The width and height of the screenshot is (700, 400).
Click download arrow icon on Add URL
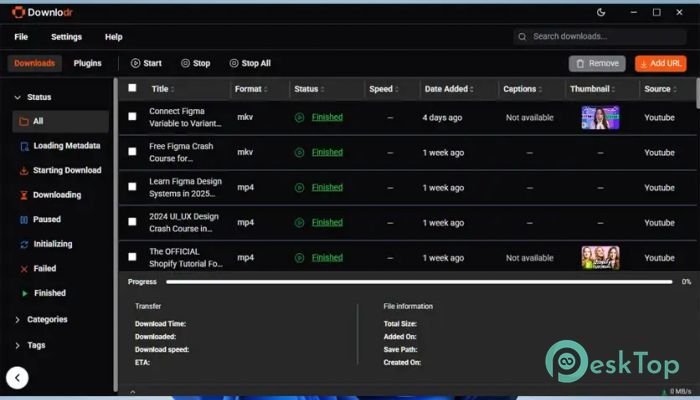(643, 64)
